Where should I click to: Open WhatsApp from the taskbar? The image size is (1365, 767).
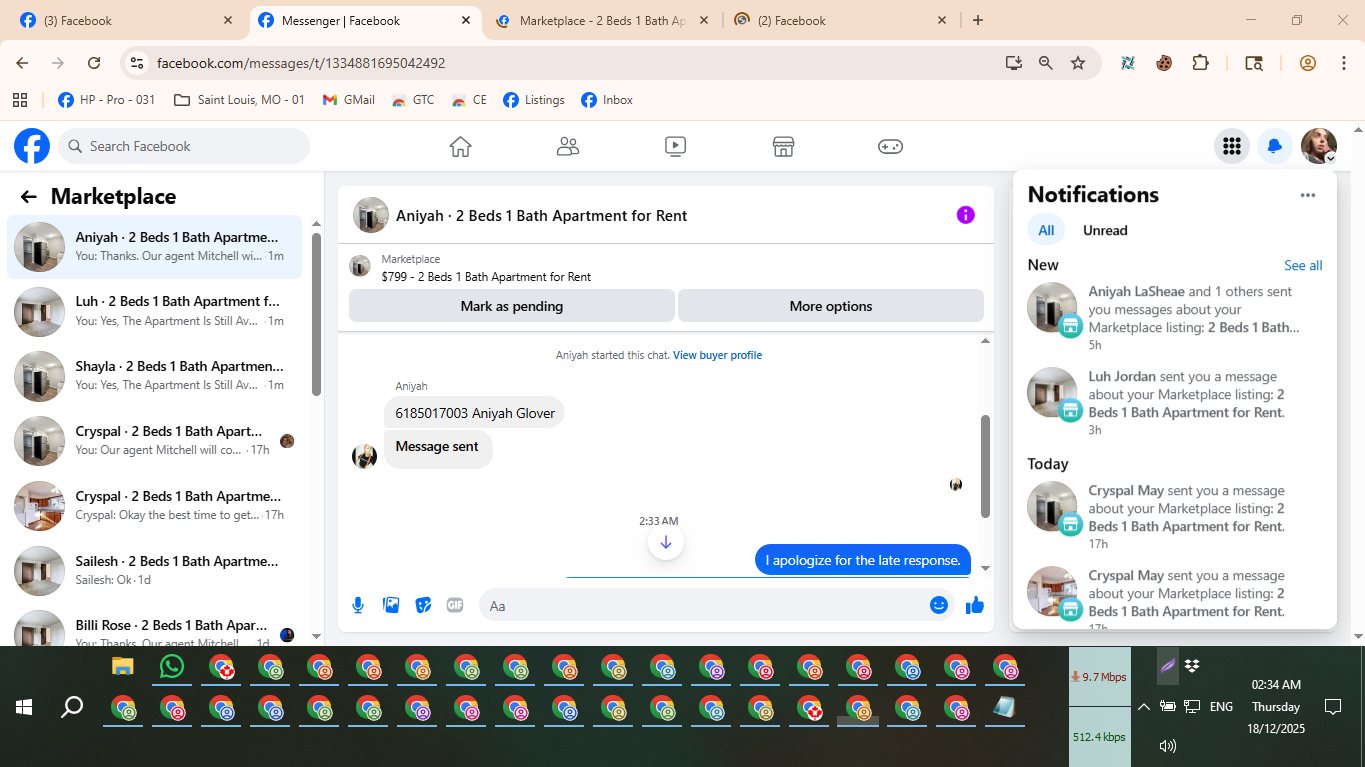click(x=172, y=667)
